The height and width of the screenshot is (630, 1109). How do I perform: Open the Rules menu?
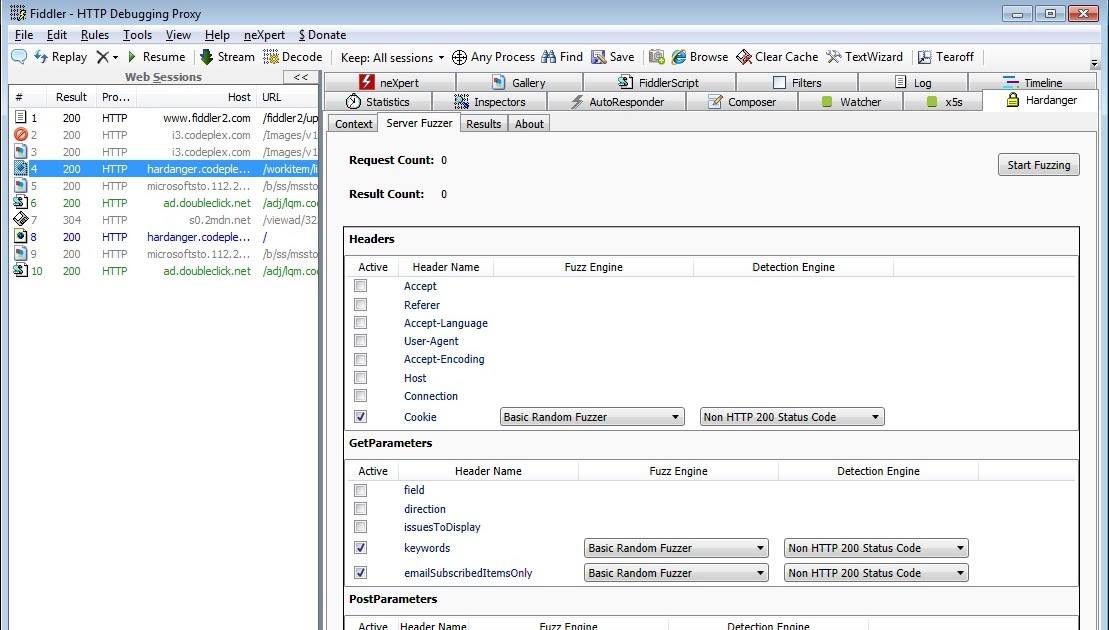[95, 35]
